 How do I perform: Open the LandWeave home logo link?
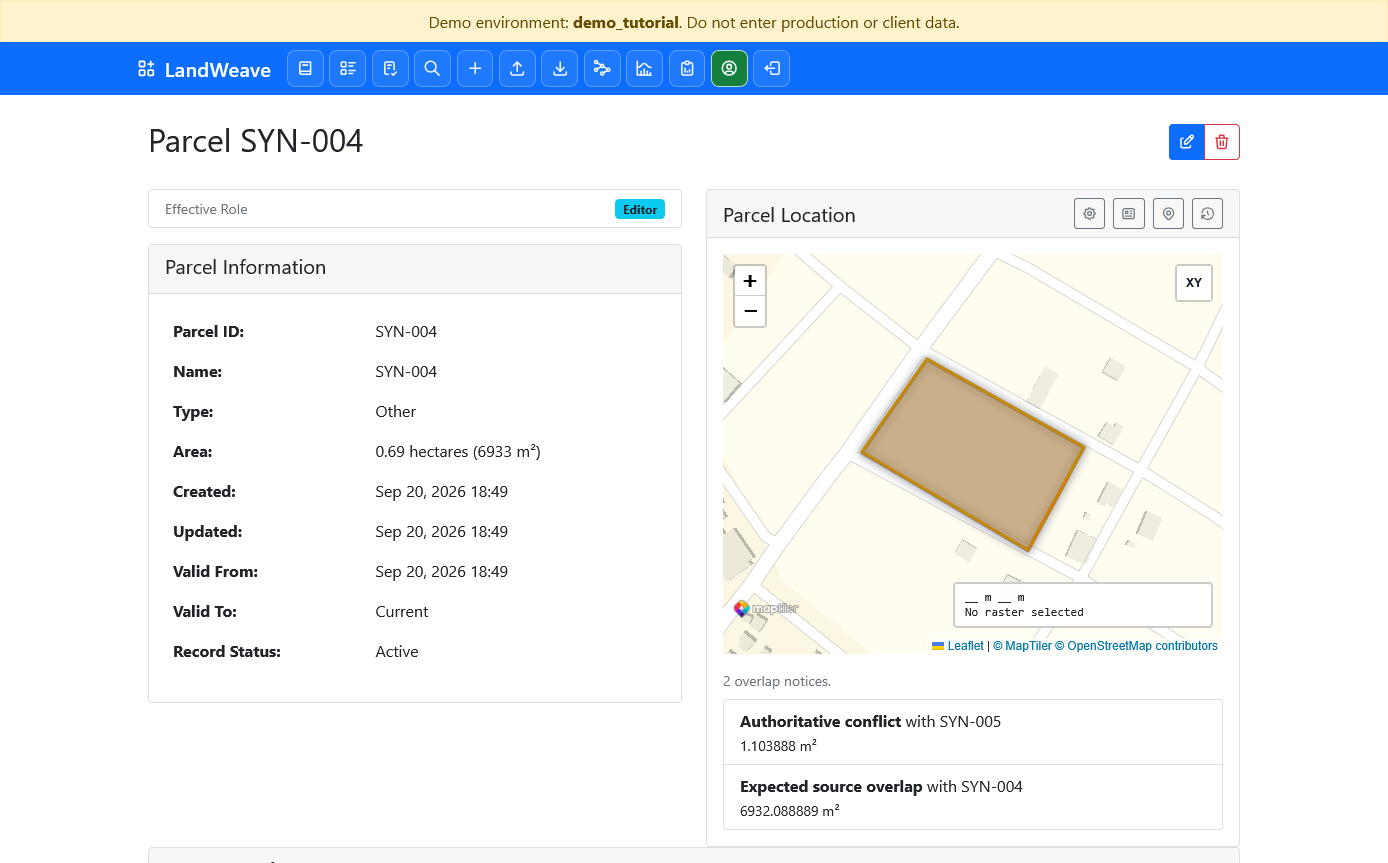click(x=204, y=69)
